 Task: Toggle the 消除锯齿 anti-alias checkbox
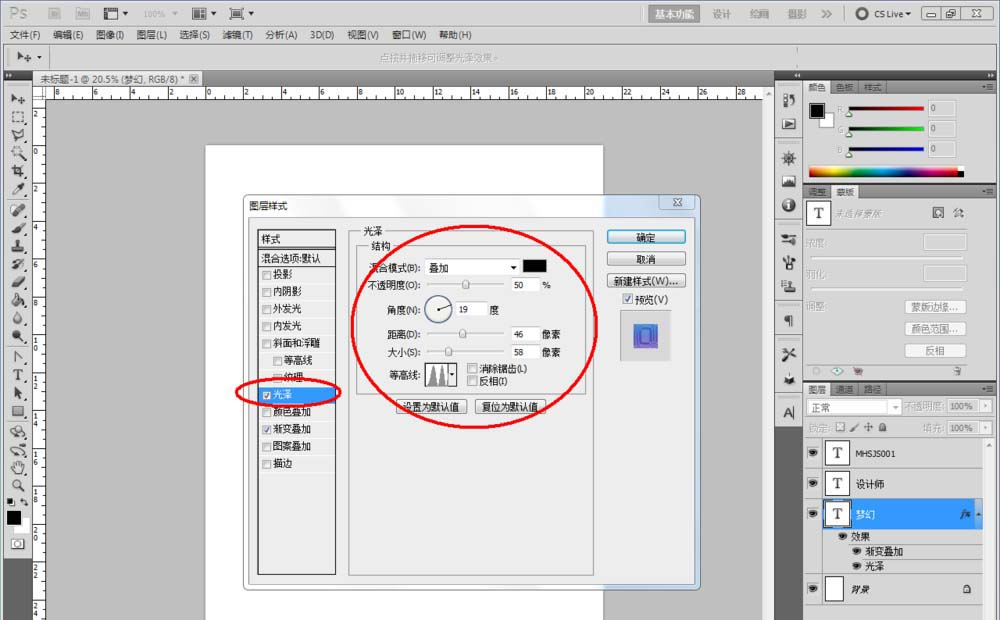[472, 369]
